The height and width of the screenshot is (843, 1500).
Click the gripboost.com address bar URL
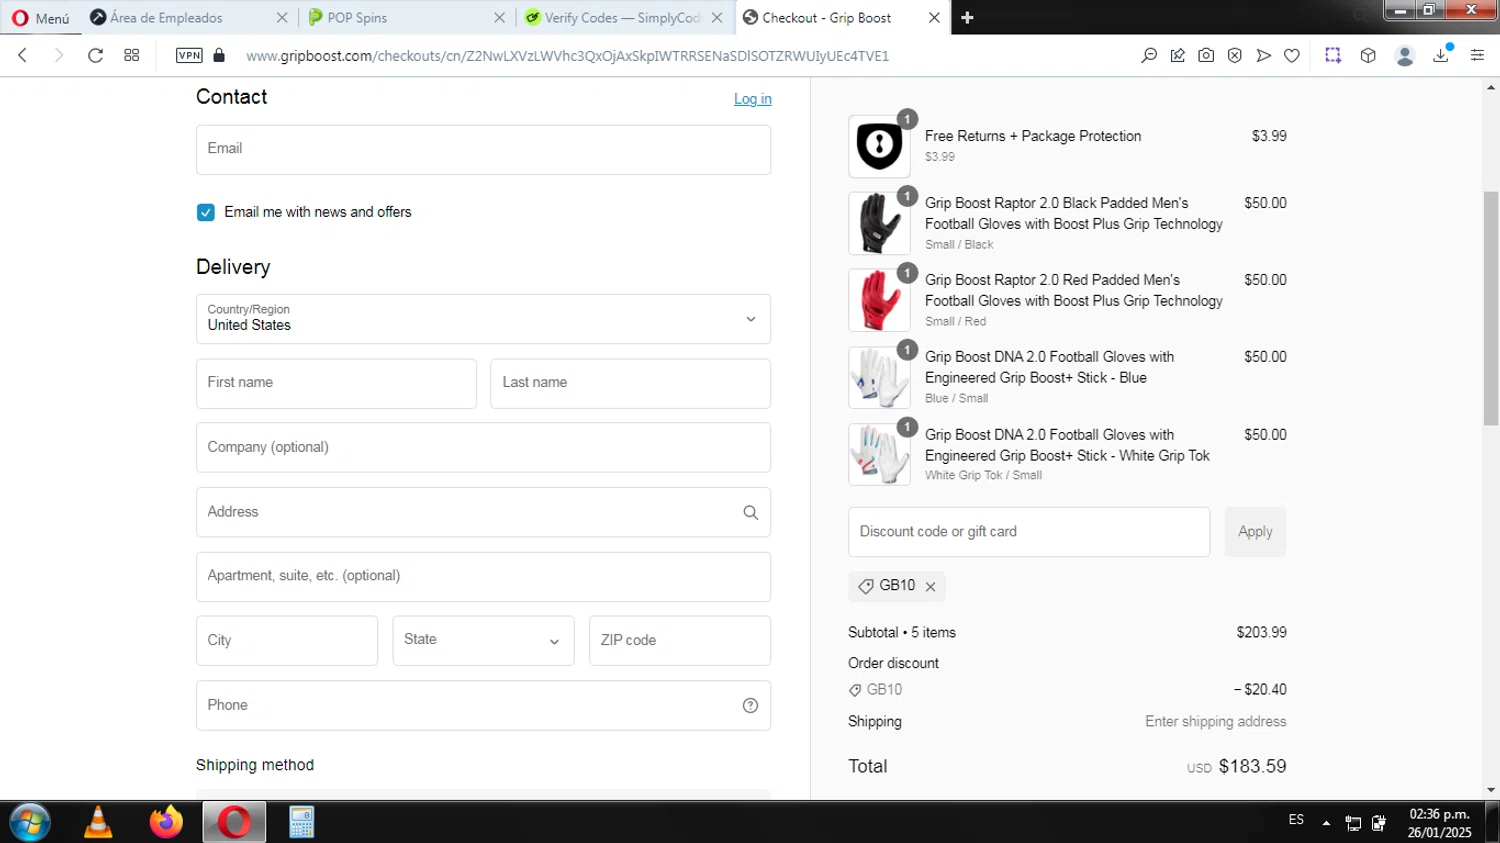567,56
